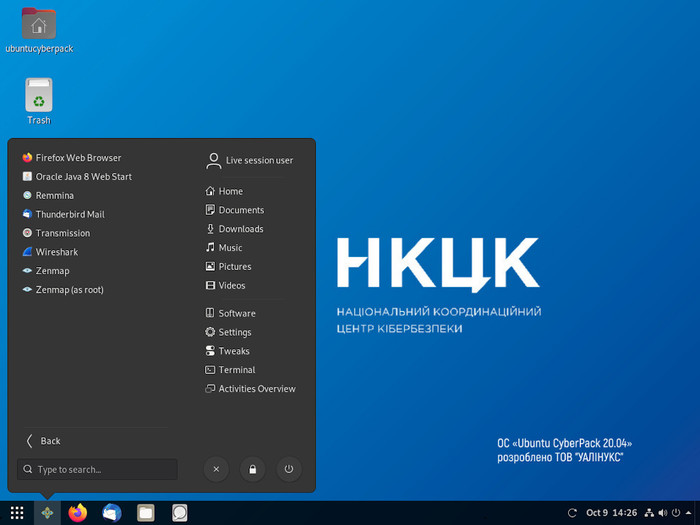Launch Transmission from the menu
The image size is (700, 525).
pyautogui.click(x=62, y=233)
